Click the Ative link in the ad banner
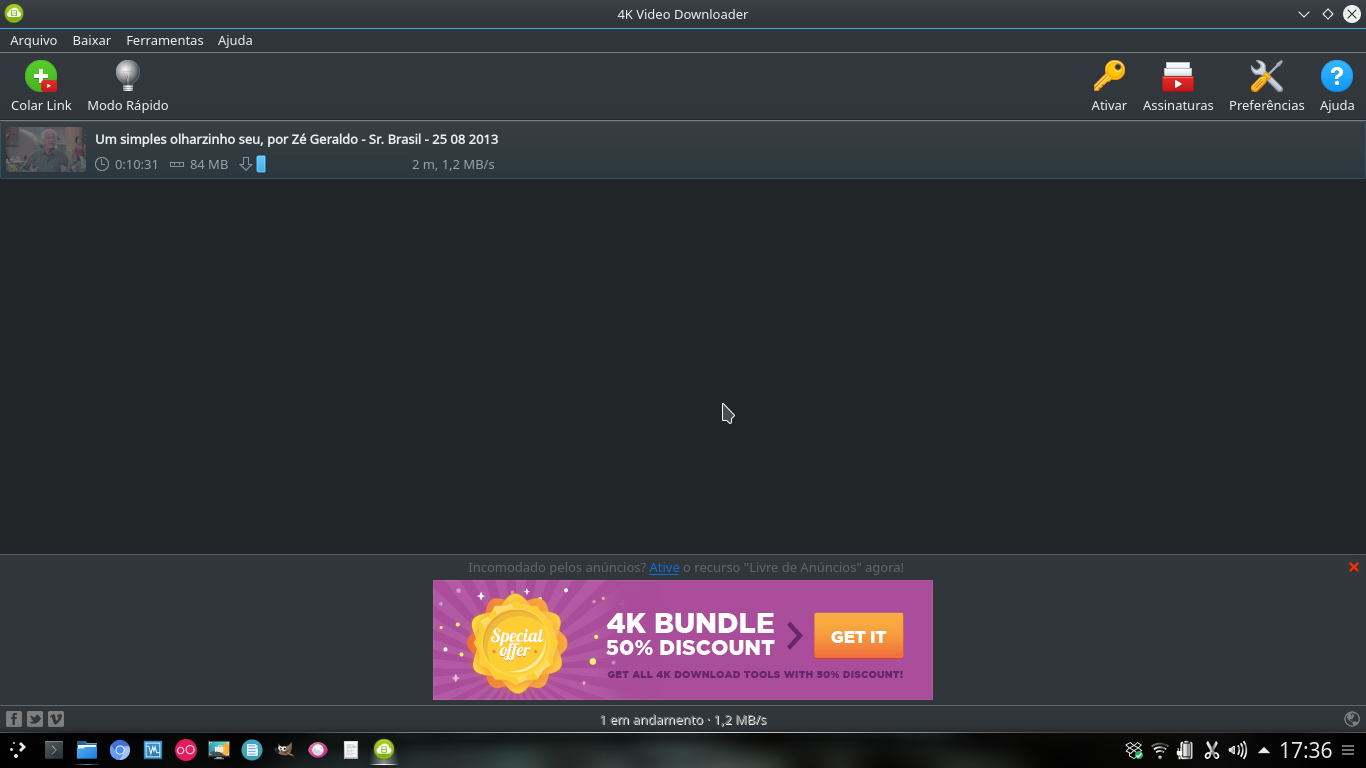Screen dimensions: 1366x768 (663, 567)
